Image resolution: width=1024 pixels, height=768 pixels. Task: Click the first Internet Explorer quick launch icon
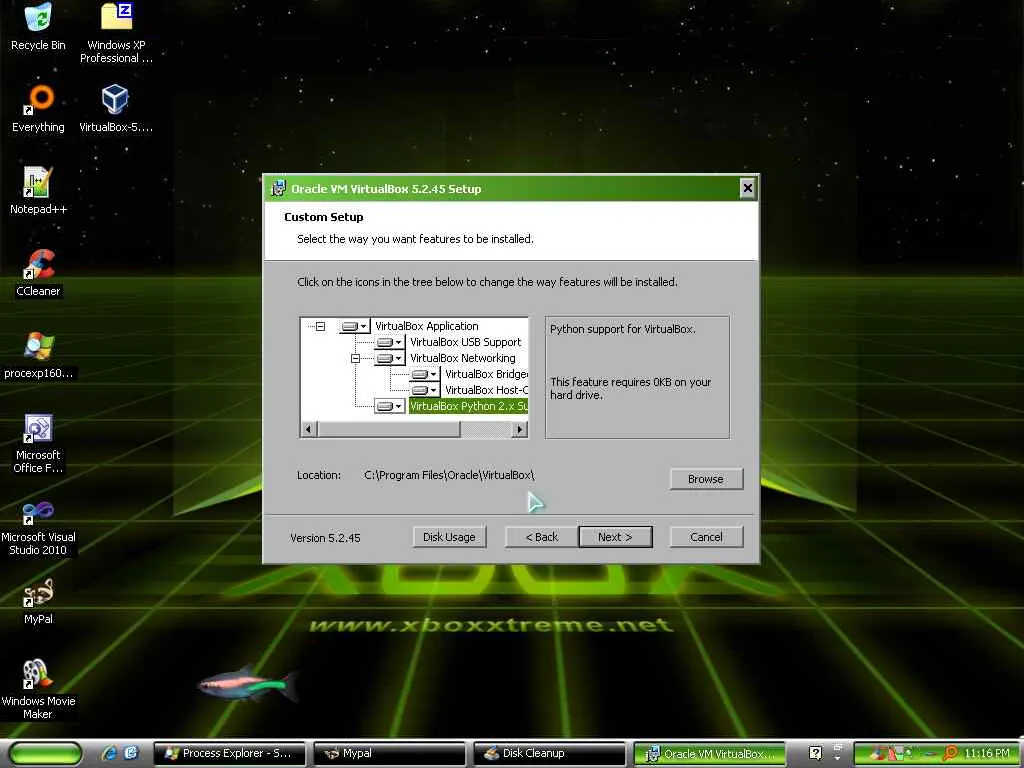pyautogui.click(x=110, y=753)
